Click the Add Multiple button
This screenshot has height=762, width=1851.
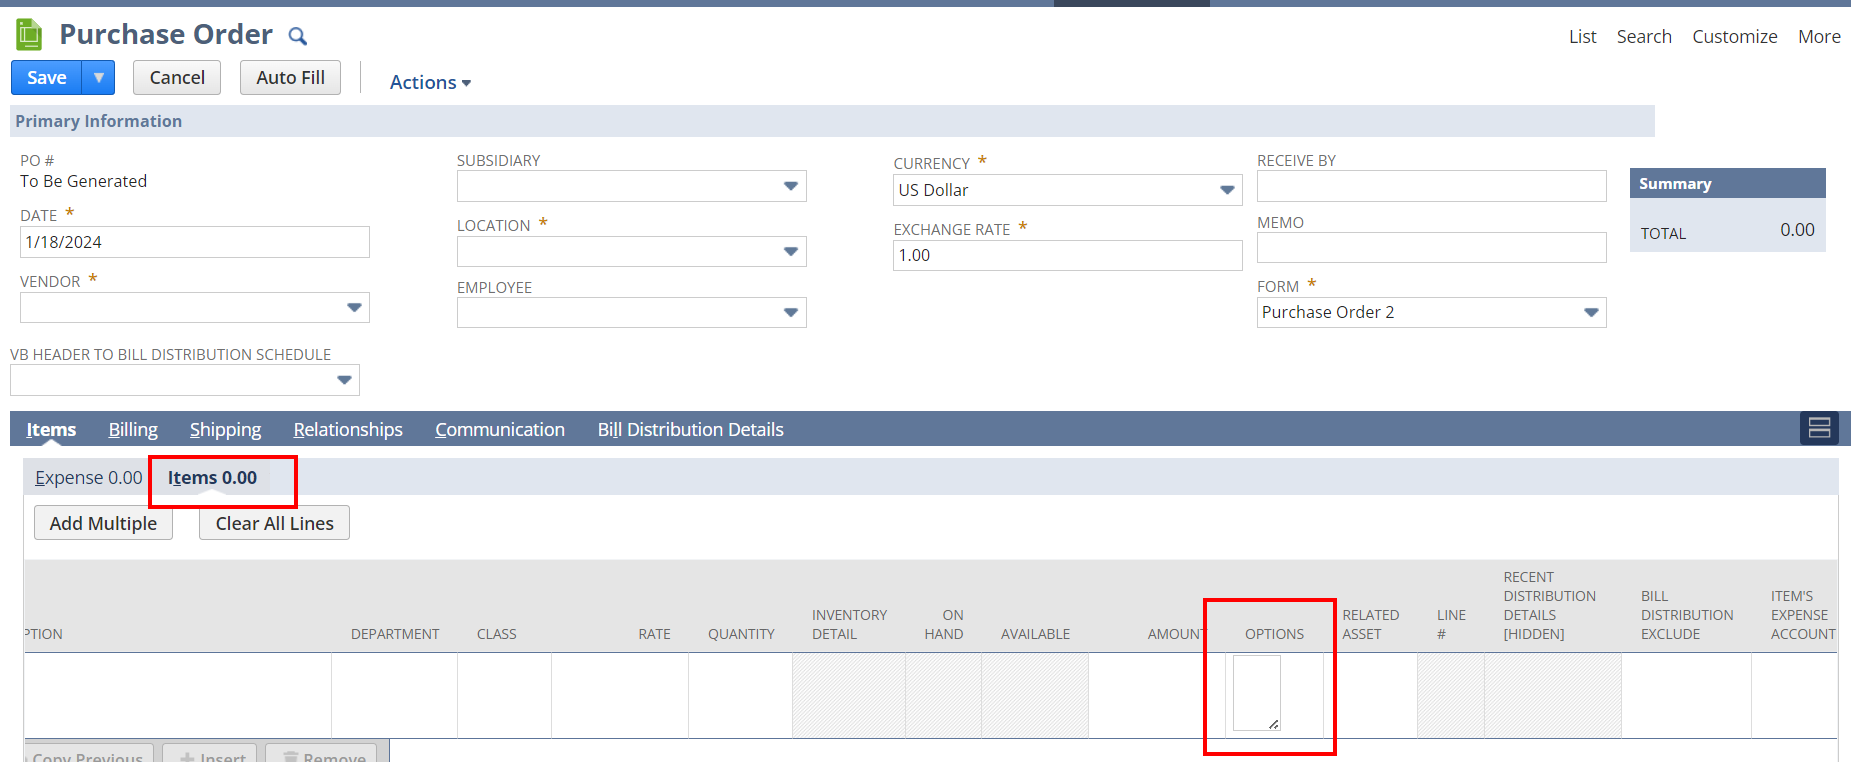click(103, 523)
